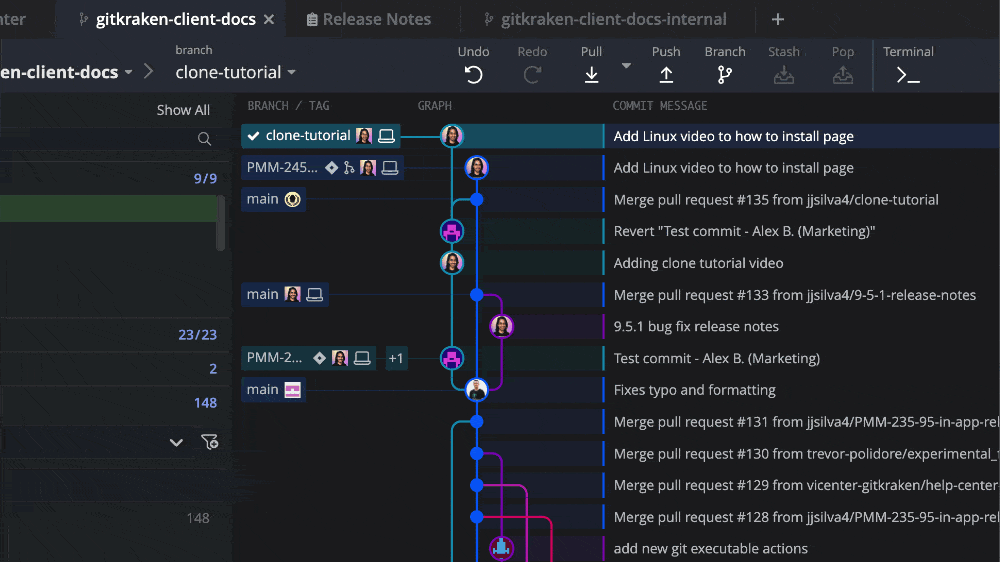This screenshot has height=562, width=1000.
Task: Select 'Merge pull request #129' commit
Action: [x=805, y=485]
